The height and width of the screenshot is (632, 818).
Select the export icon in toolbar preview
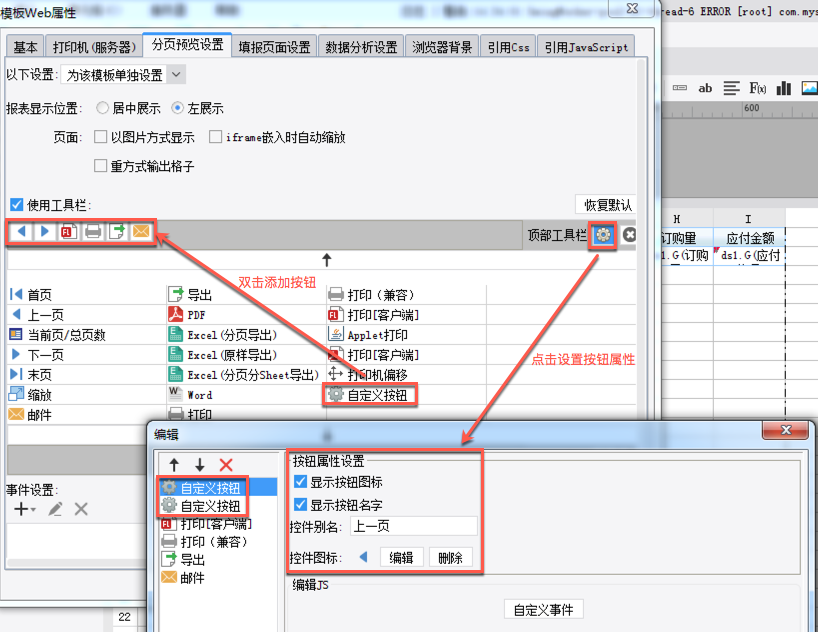[117, 231]
